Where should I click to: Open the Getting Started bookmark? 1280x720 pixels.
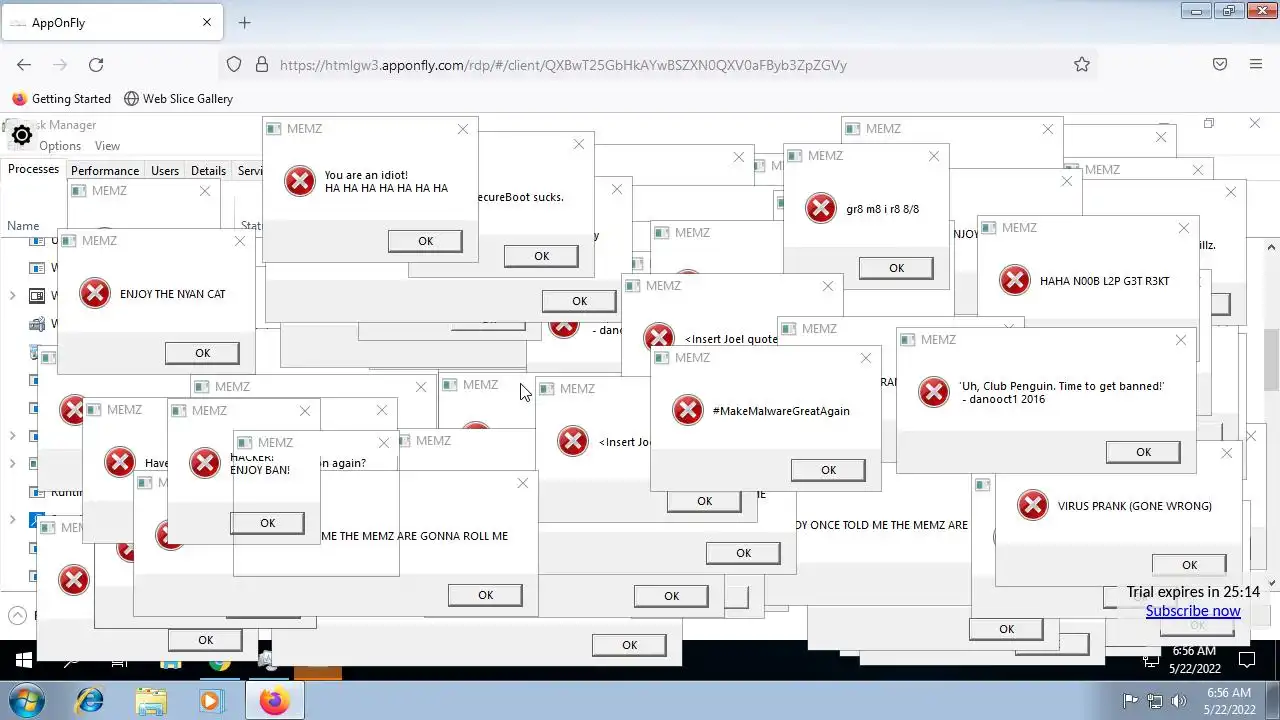(x=61, y=98)
